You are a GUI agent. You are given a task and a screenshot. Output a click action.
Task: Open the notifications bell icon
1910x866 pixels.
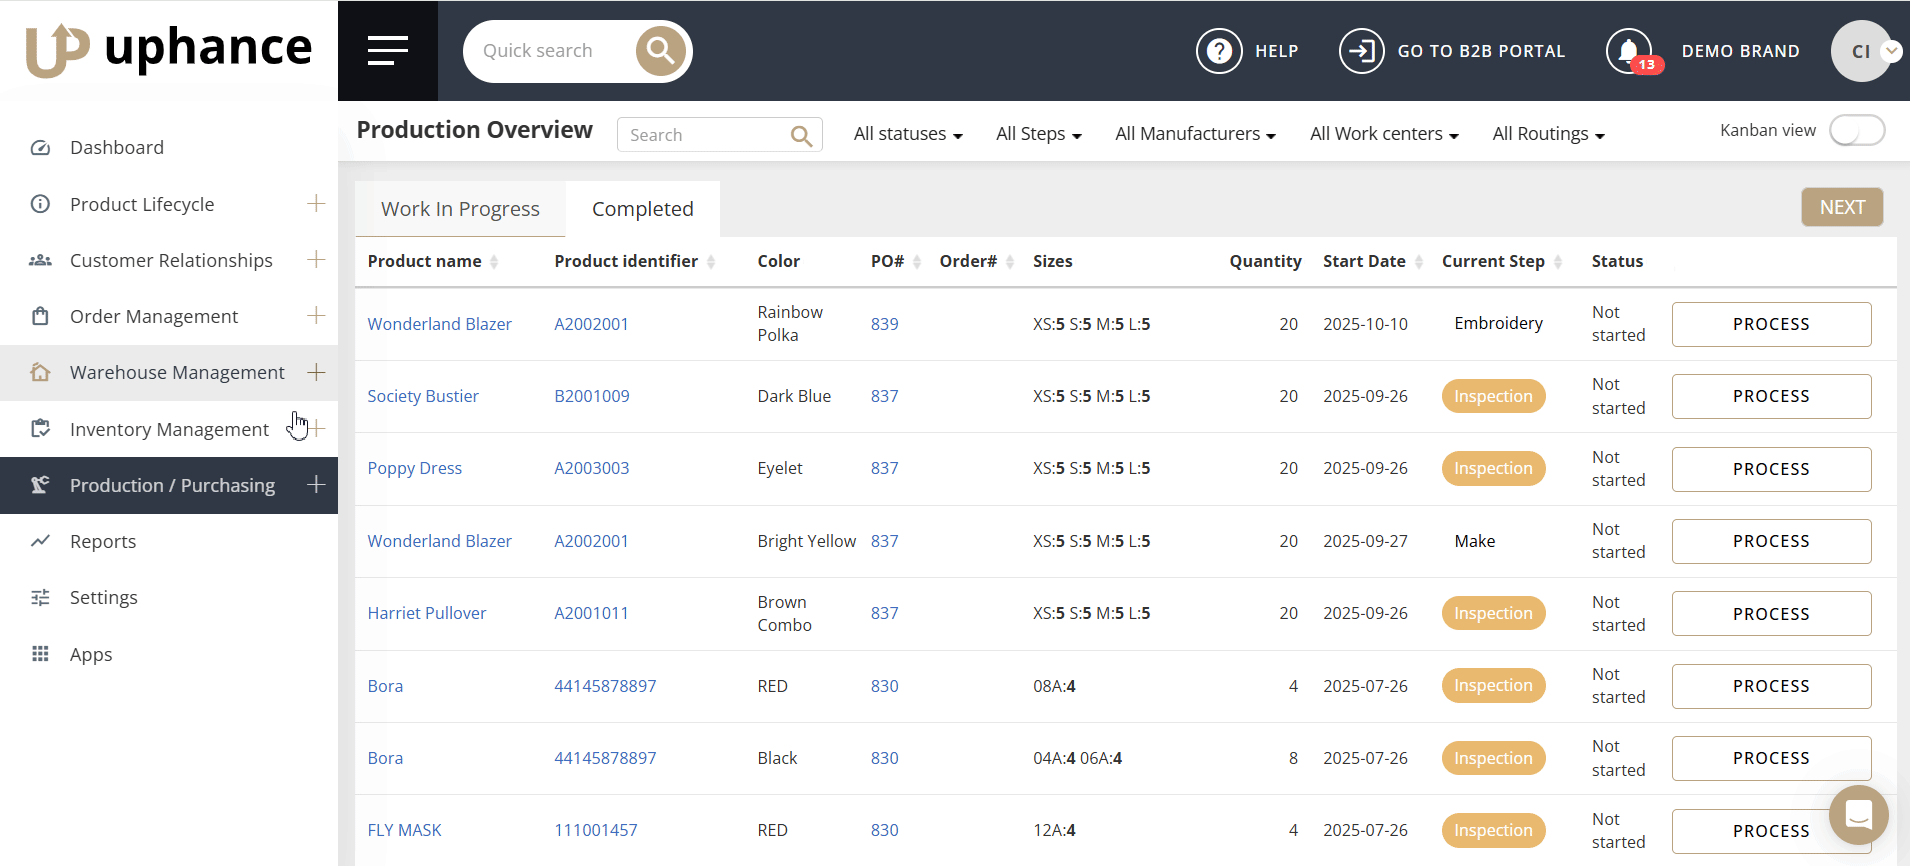pyautogui.click(x=1628, y=51)
